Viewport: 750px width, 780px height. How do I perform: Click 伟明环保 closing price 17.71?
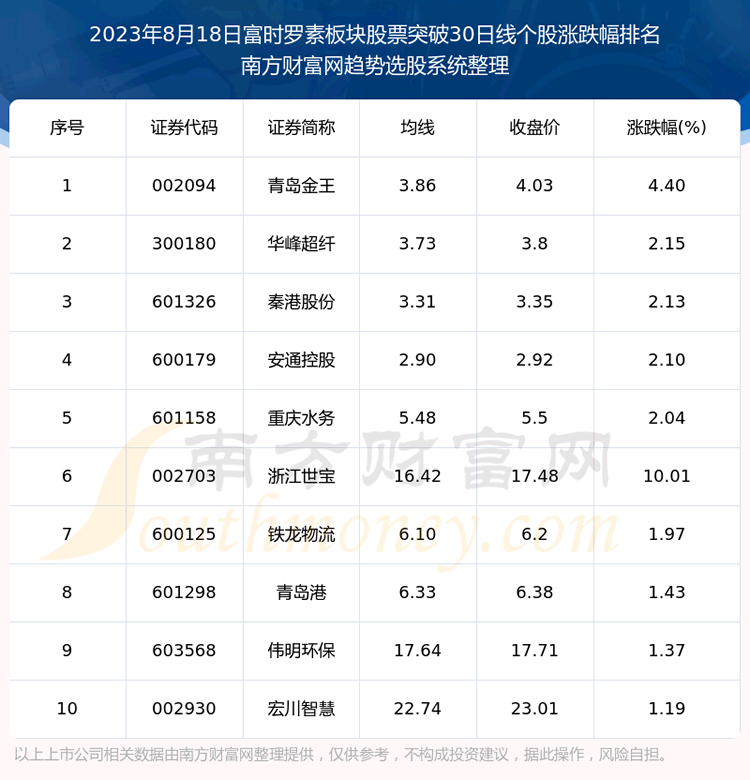click(535, 651)
